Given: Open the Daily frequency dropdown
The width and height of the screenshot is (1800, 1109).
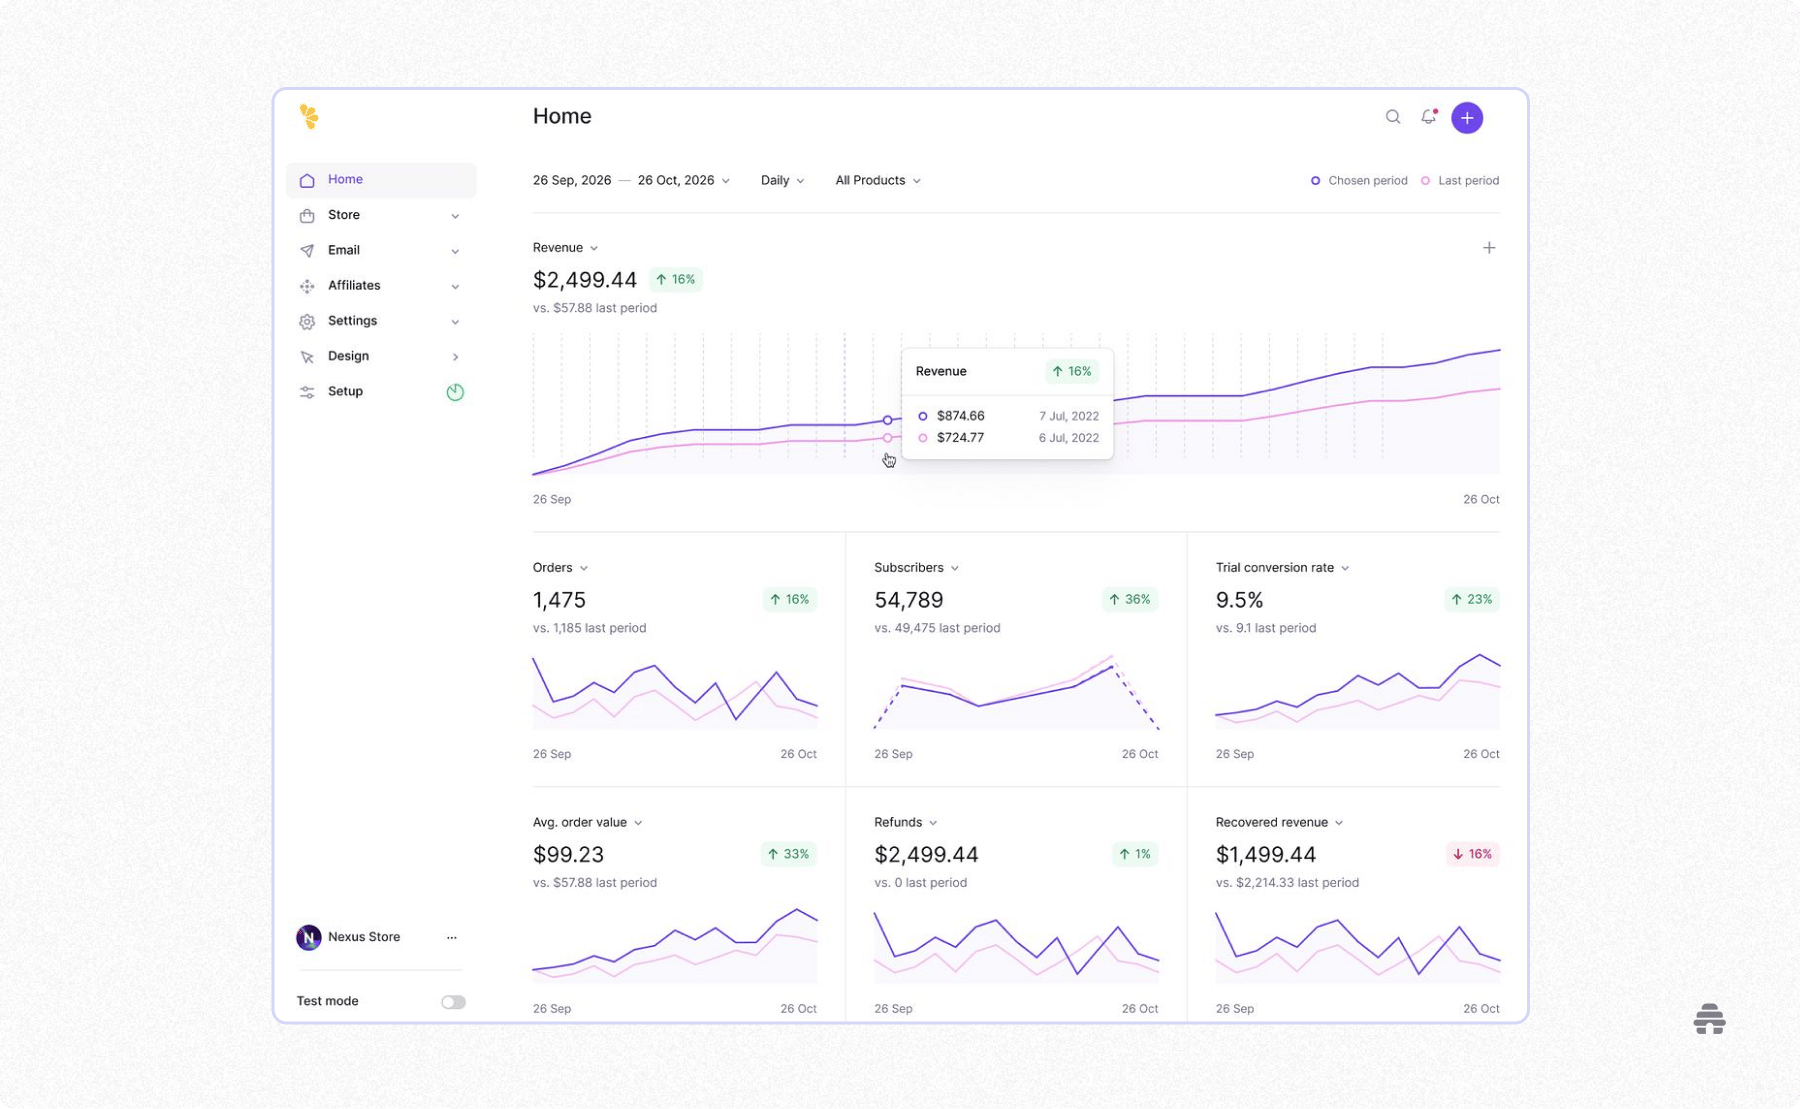Looking at the screenshot, I should (782, 180).
